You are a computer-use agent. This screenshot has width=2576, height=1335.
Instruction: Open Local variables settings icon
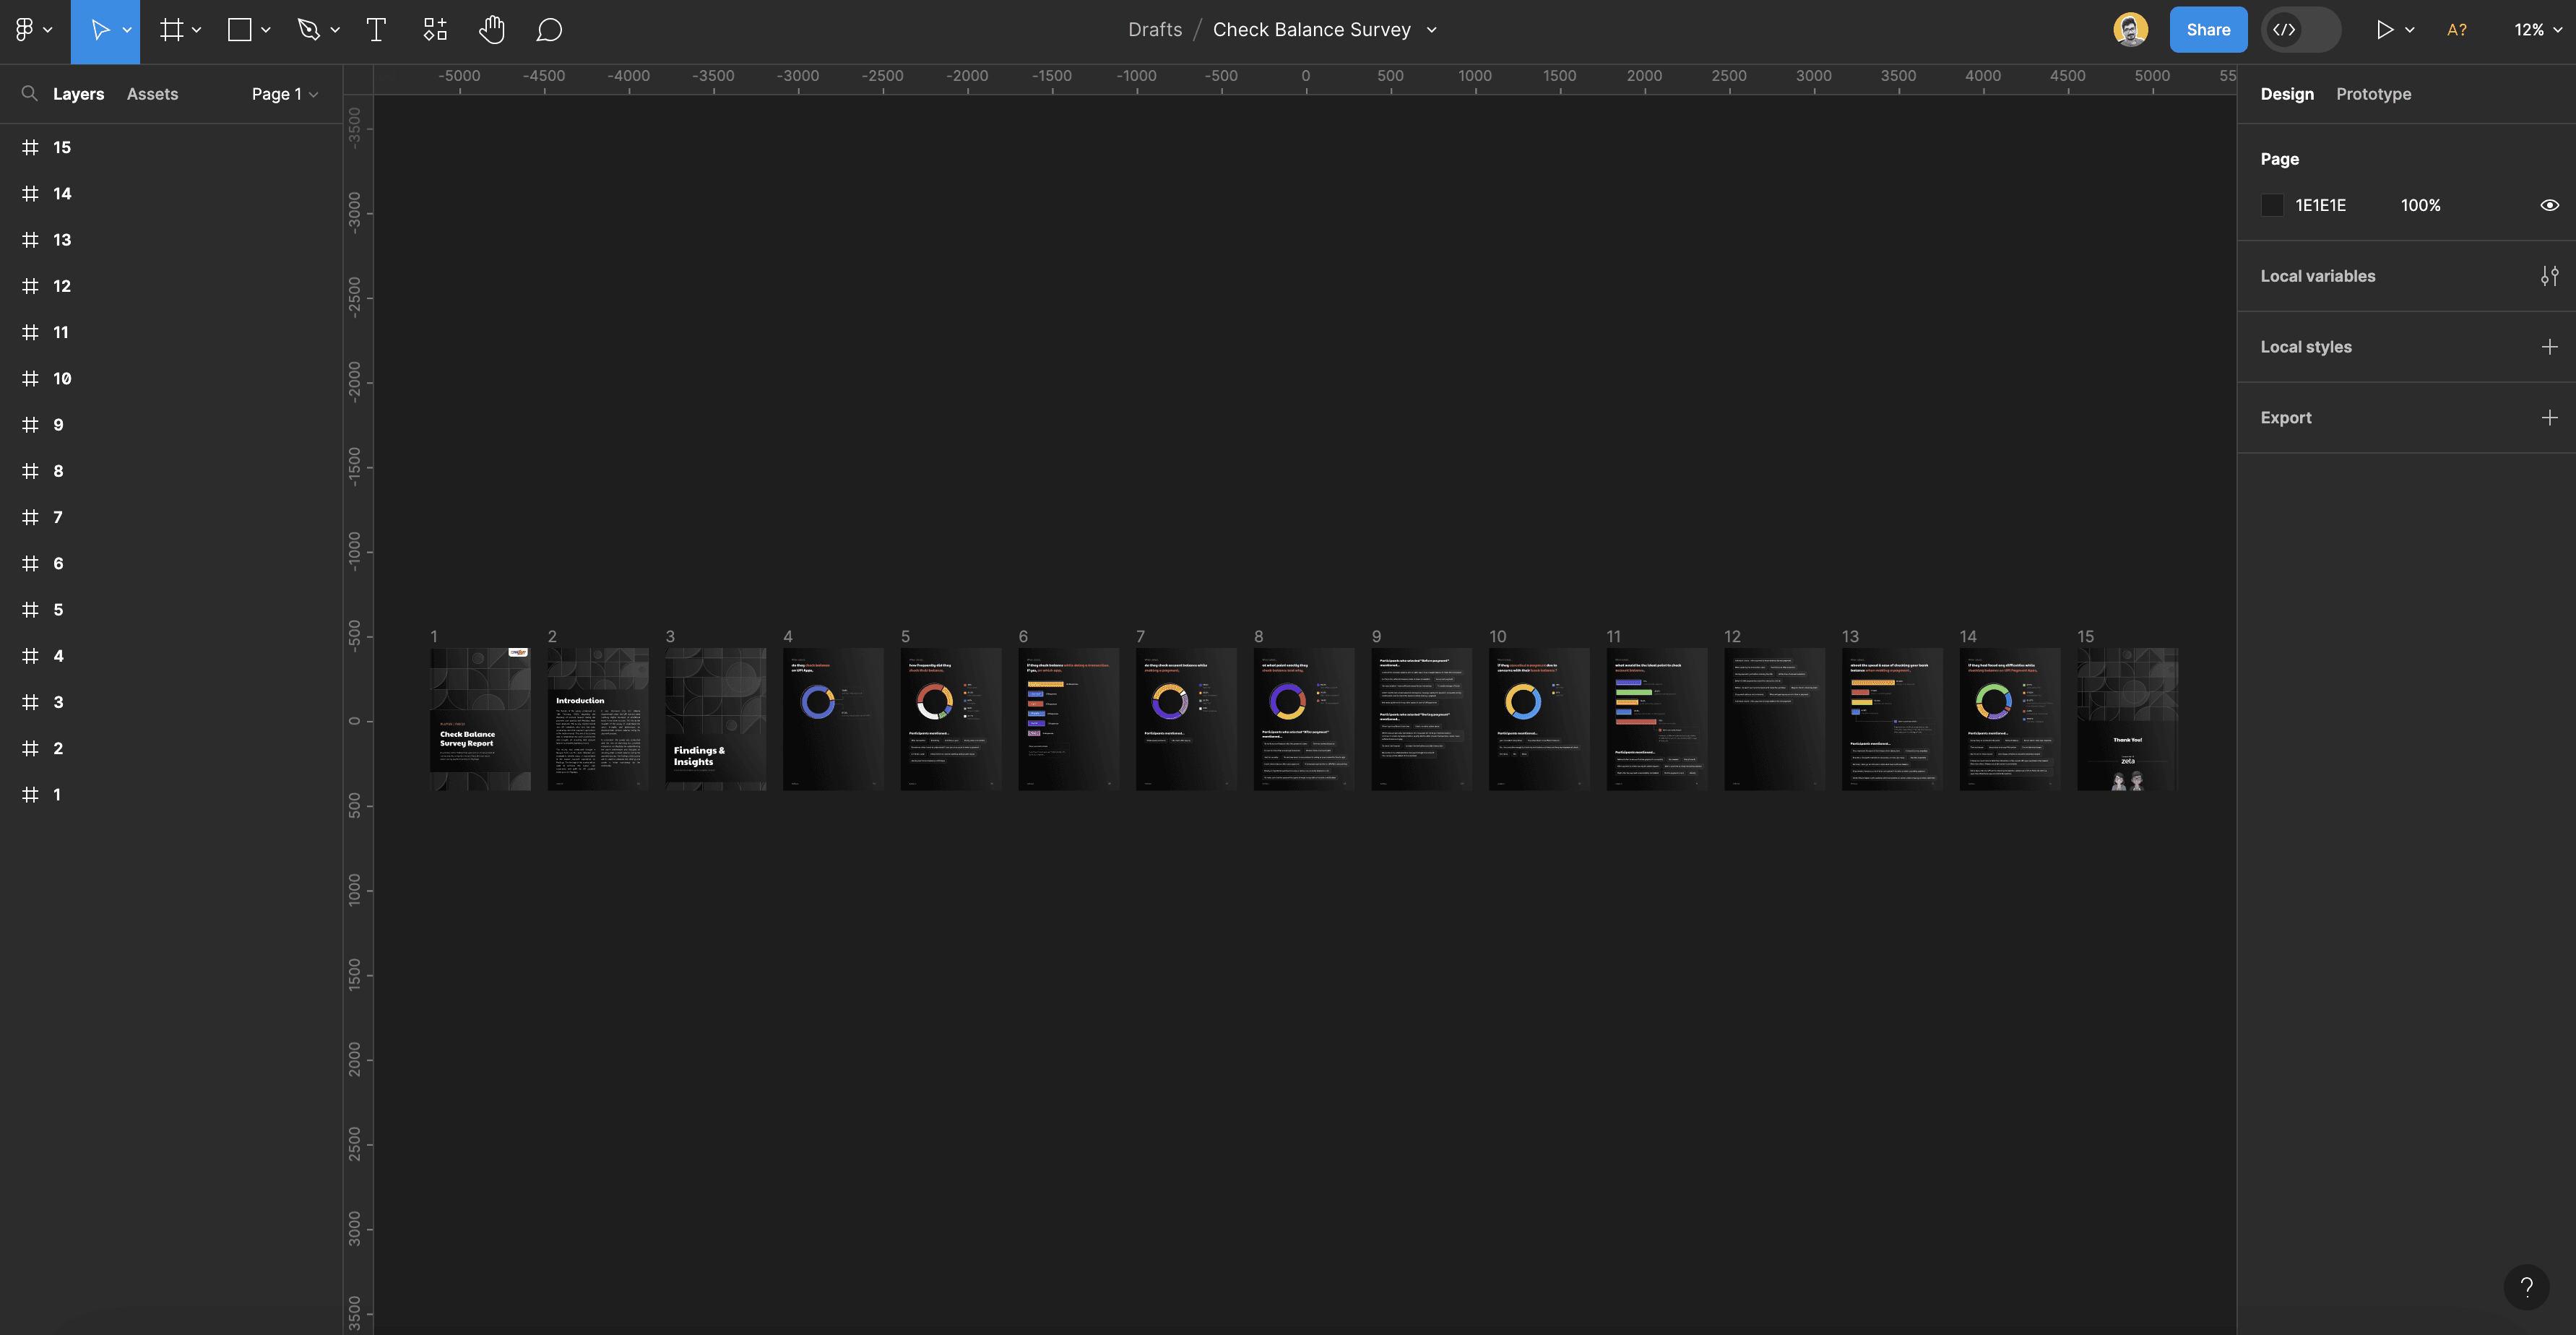click(2549, 276)
